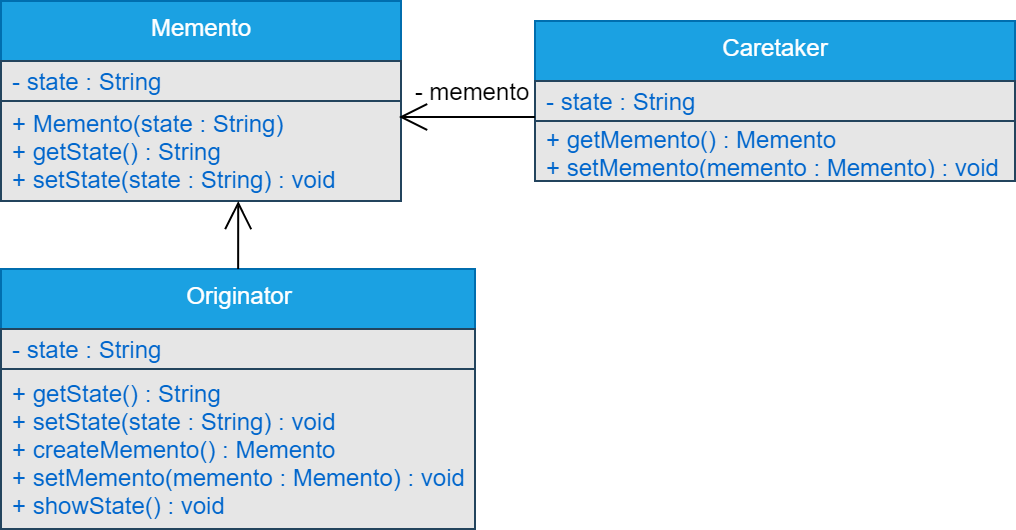The width and height of the screenshot is (1016, 530).
Task: Select the Memento constructor method line
Action: point(148,125)
